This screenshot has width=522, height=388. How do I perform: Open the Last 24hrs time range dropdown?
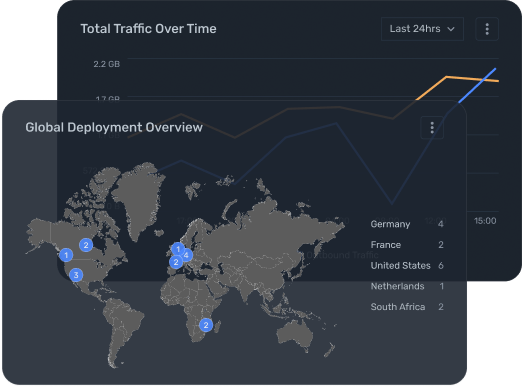click(x=422, y=29)
